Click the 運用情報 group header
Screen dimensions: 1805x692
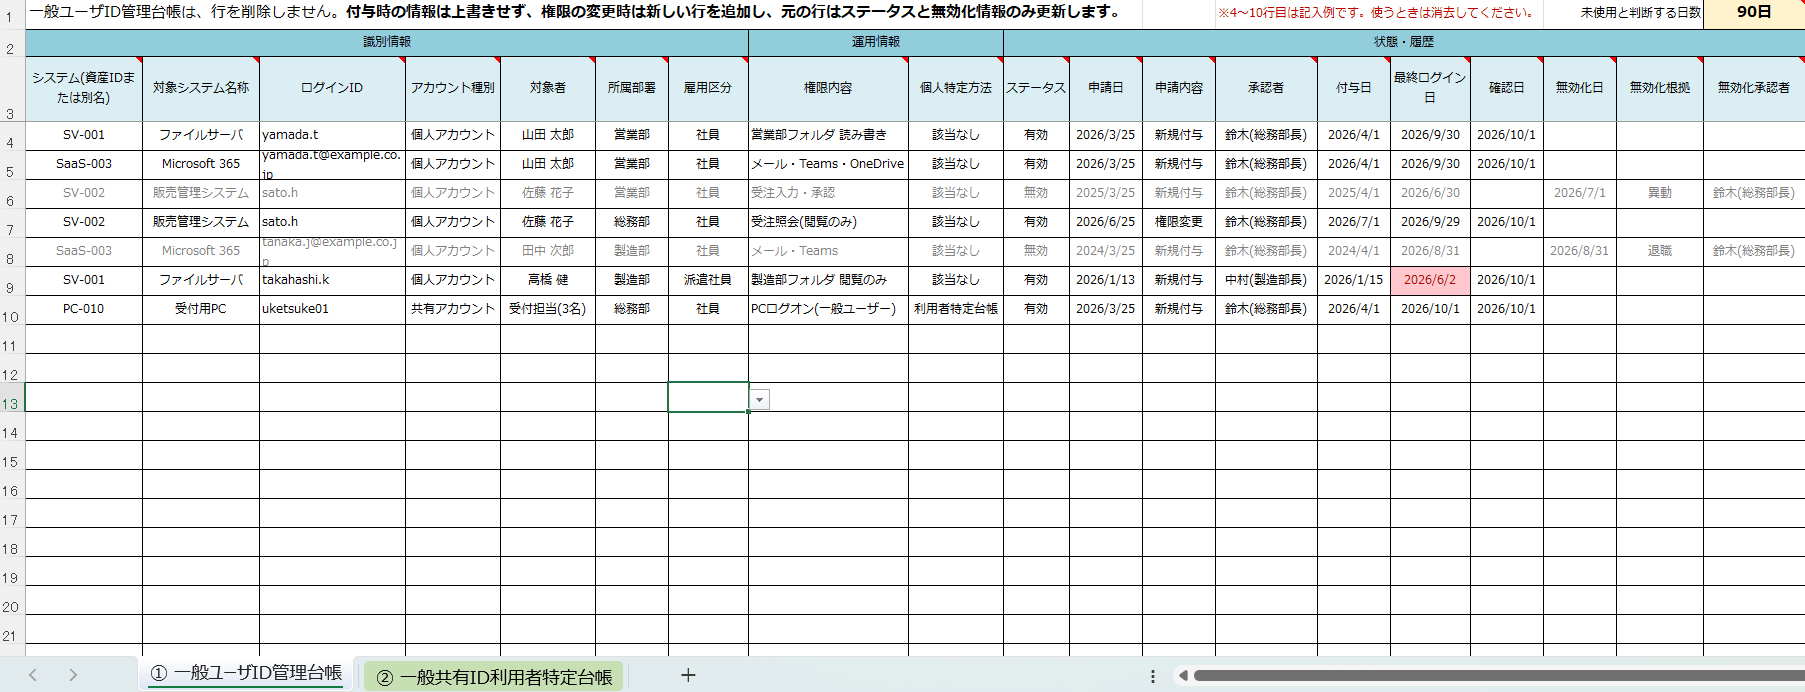click(x=876, y=42)
